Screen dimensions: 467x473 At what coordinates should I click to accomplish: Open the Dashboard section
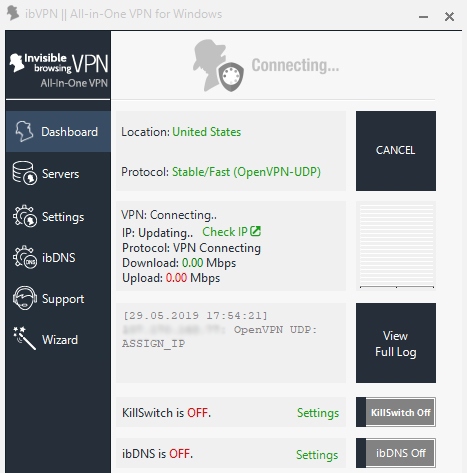coord(58,132)
